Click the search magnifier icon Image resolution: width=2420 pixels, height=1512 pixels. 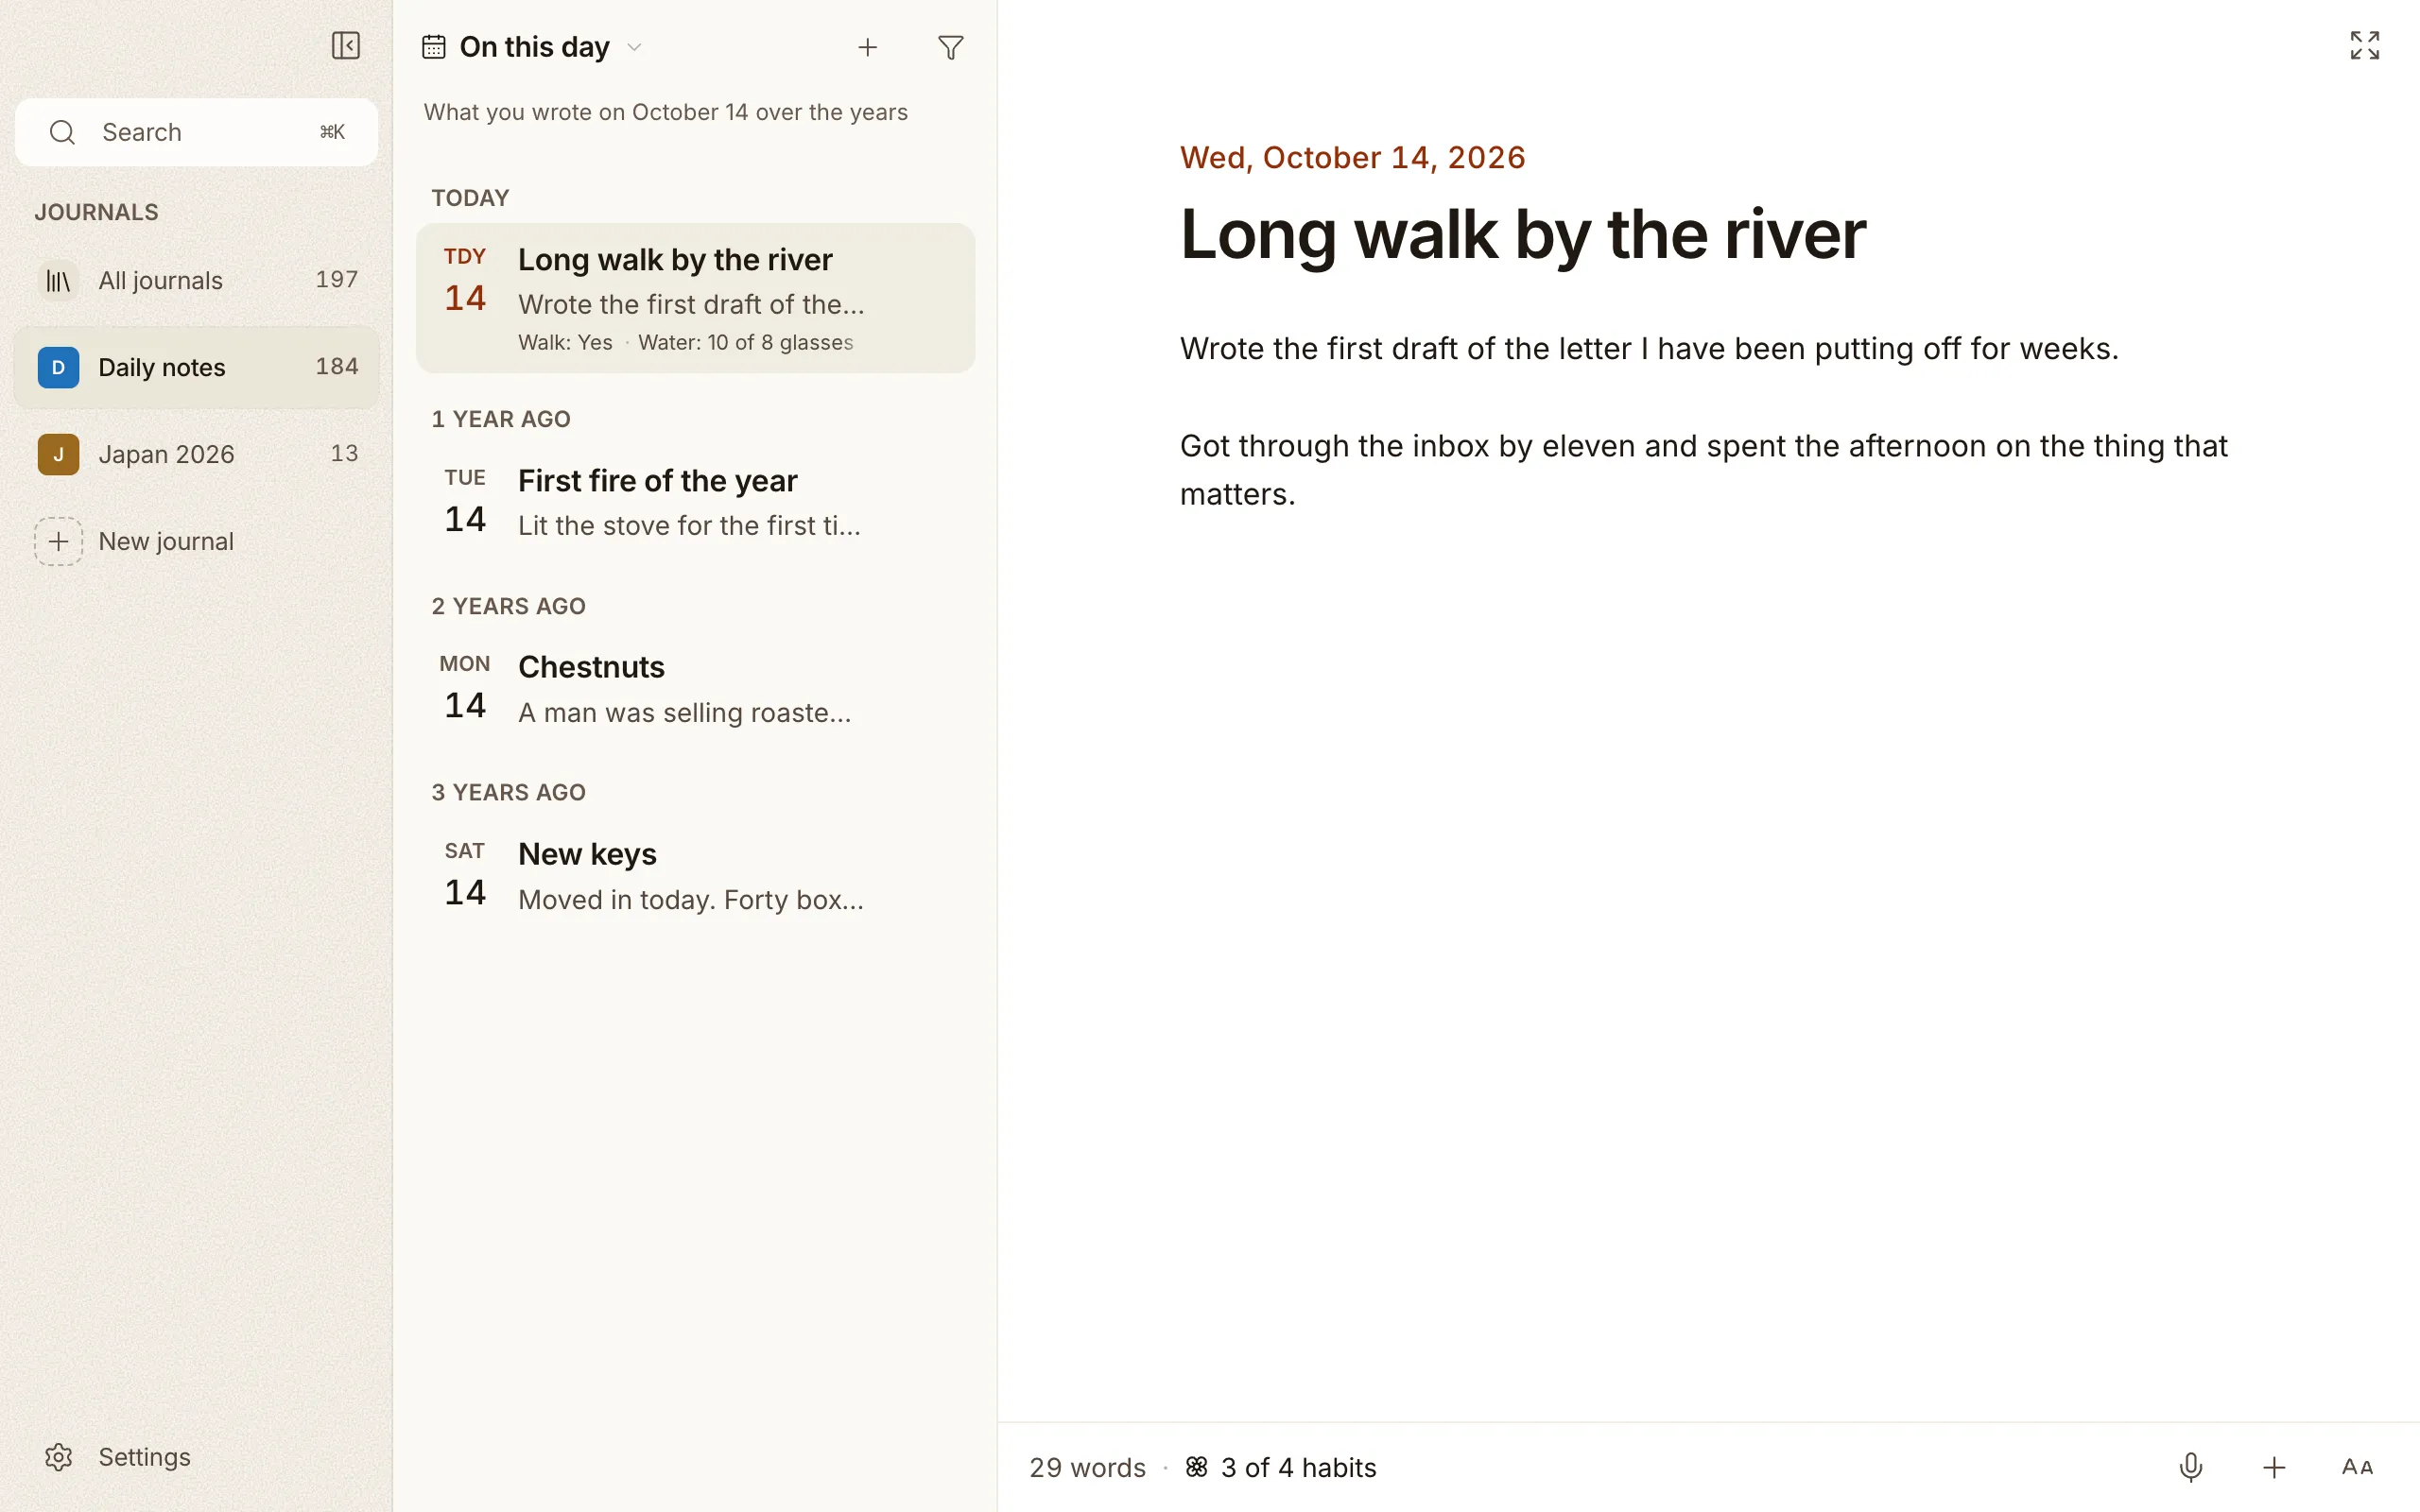[x=62, y=132]
